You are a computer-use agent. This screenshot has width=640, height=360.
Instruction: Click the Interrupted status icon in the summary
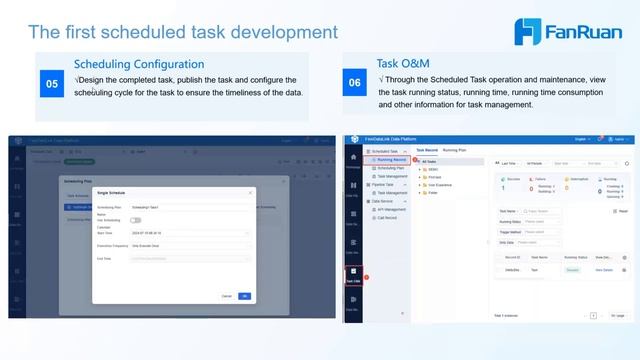point(567,179)
